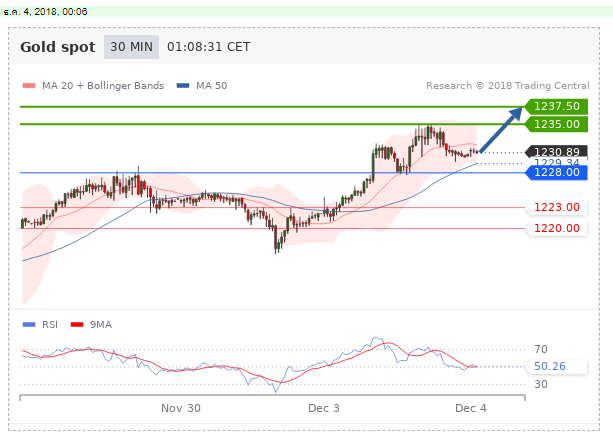Screen dimensions: 613x441
Task: Click the 50.26 RSI value label
Action: click(551, 366)
